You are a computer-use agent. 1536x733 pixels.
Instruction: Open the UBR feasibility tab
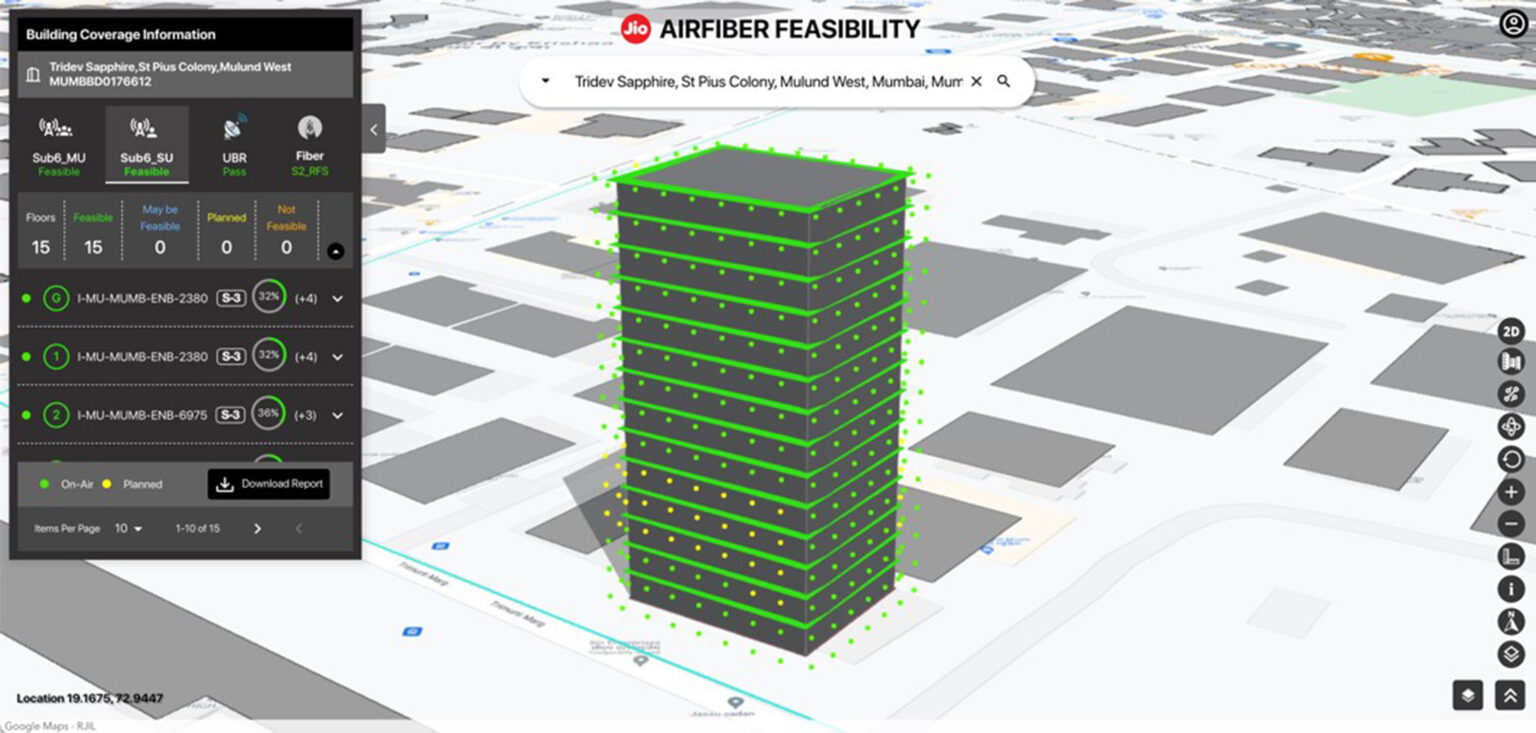[233, 143]
